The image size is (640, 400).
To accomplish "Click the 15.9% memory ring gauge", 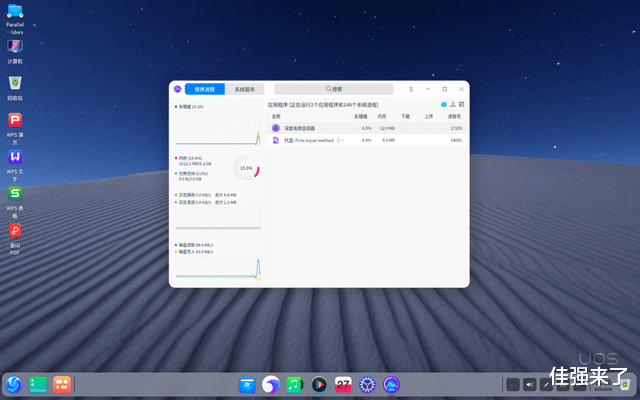I will [x=246, y=168].
